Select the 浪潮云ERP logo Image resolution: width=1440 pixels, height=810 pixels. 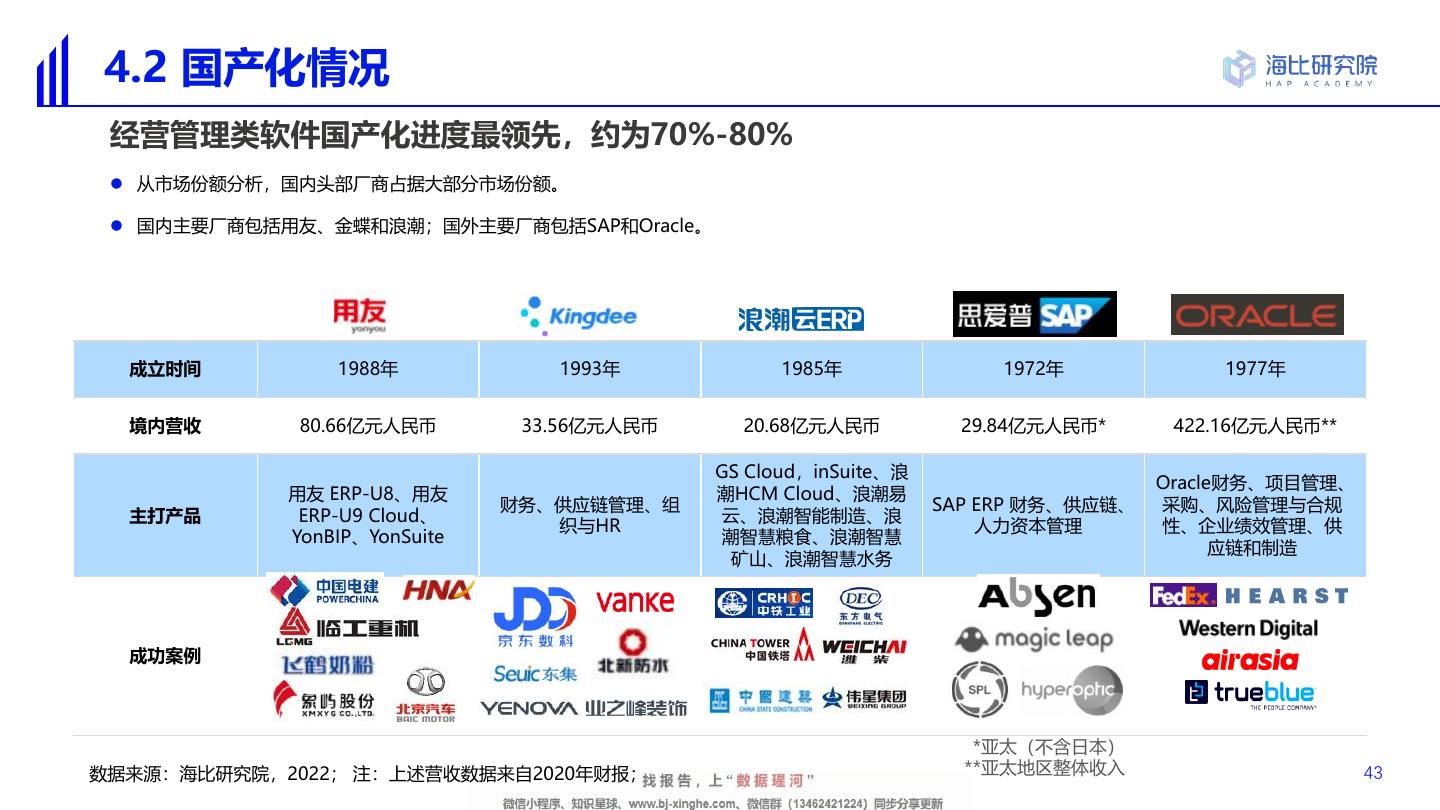pos(800,319)
